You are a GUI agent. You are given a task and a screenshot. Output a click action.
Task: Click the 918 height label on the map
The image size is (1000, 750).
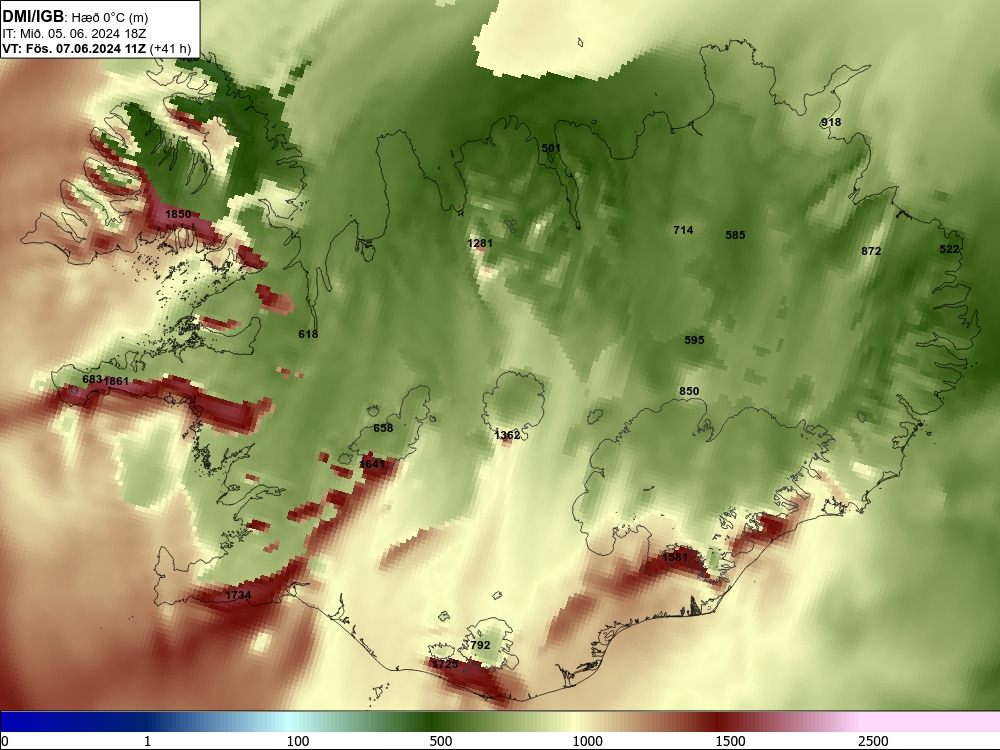pyautogui.click(x=830, y=122)
